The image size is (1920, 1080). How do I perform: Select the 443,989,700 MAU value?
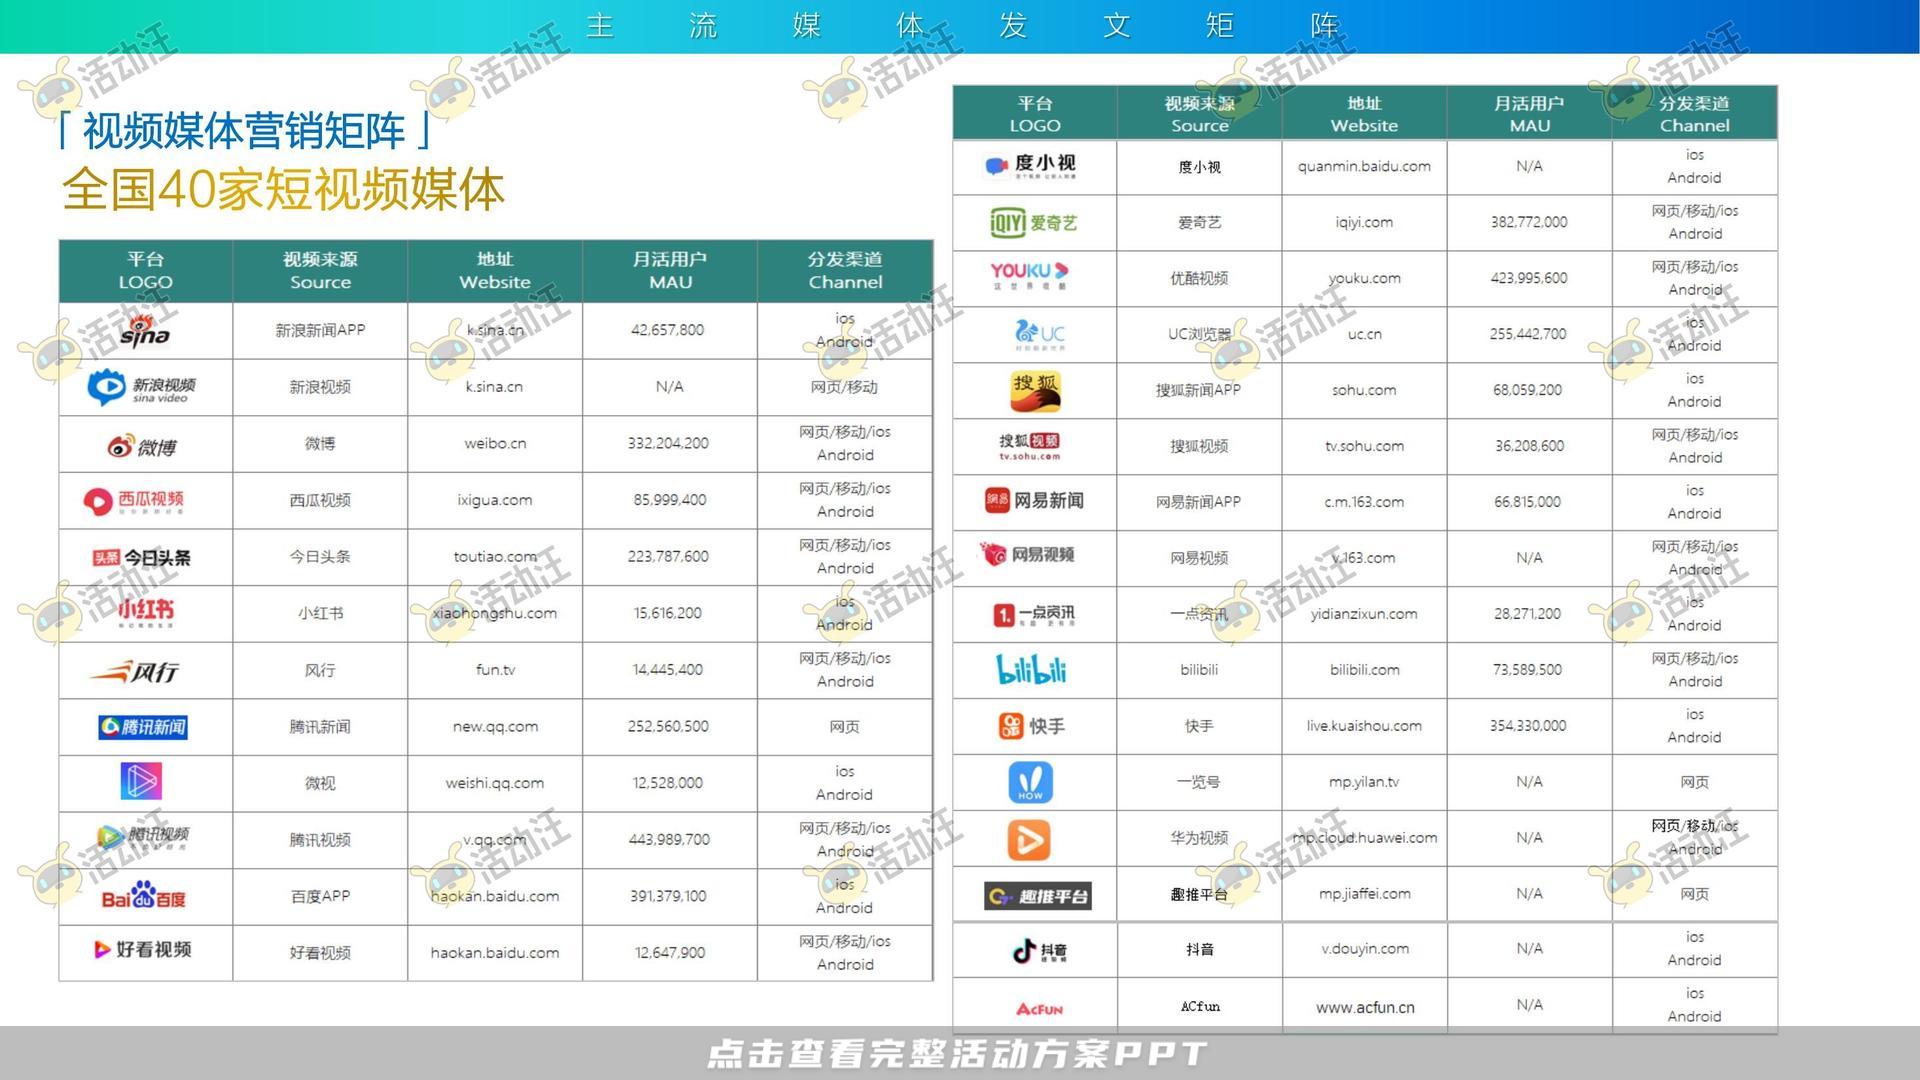coord(669,840)
